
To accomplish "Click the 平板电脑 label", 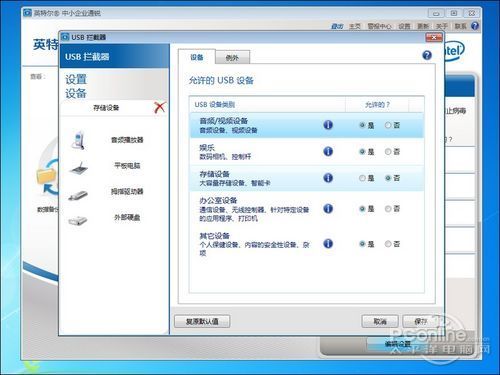I will tap(127, 165).
